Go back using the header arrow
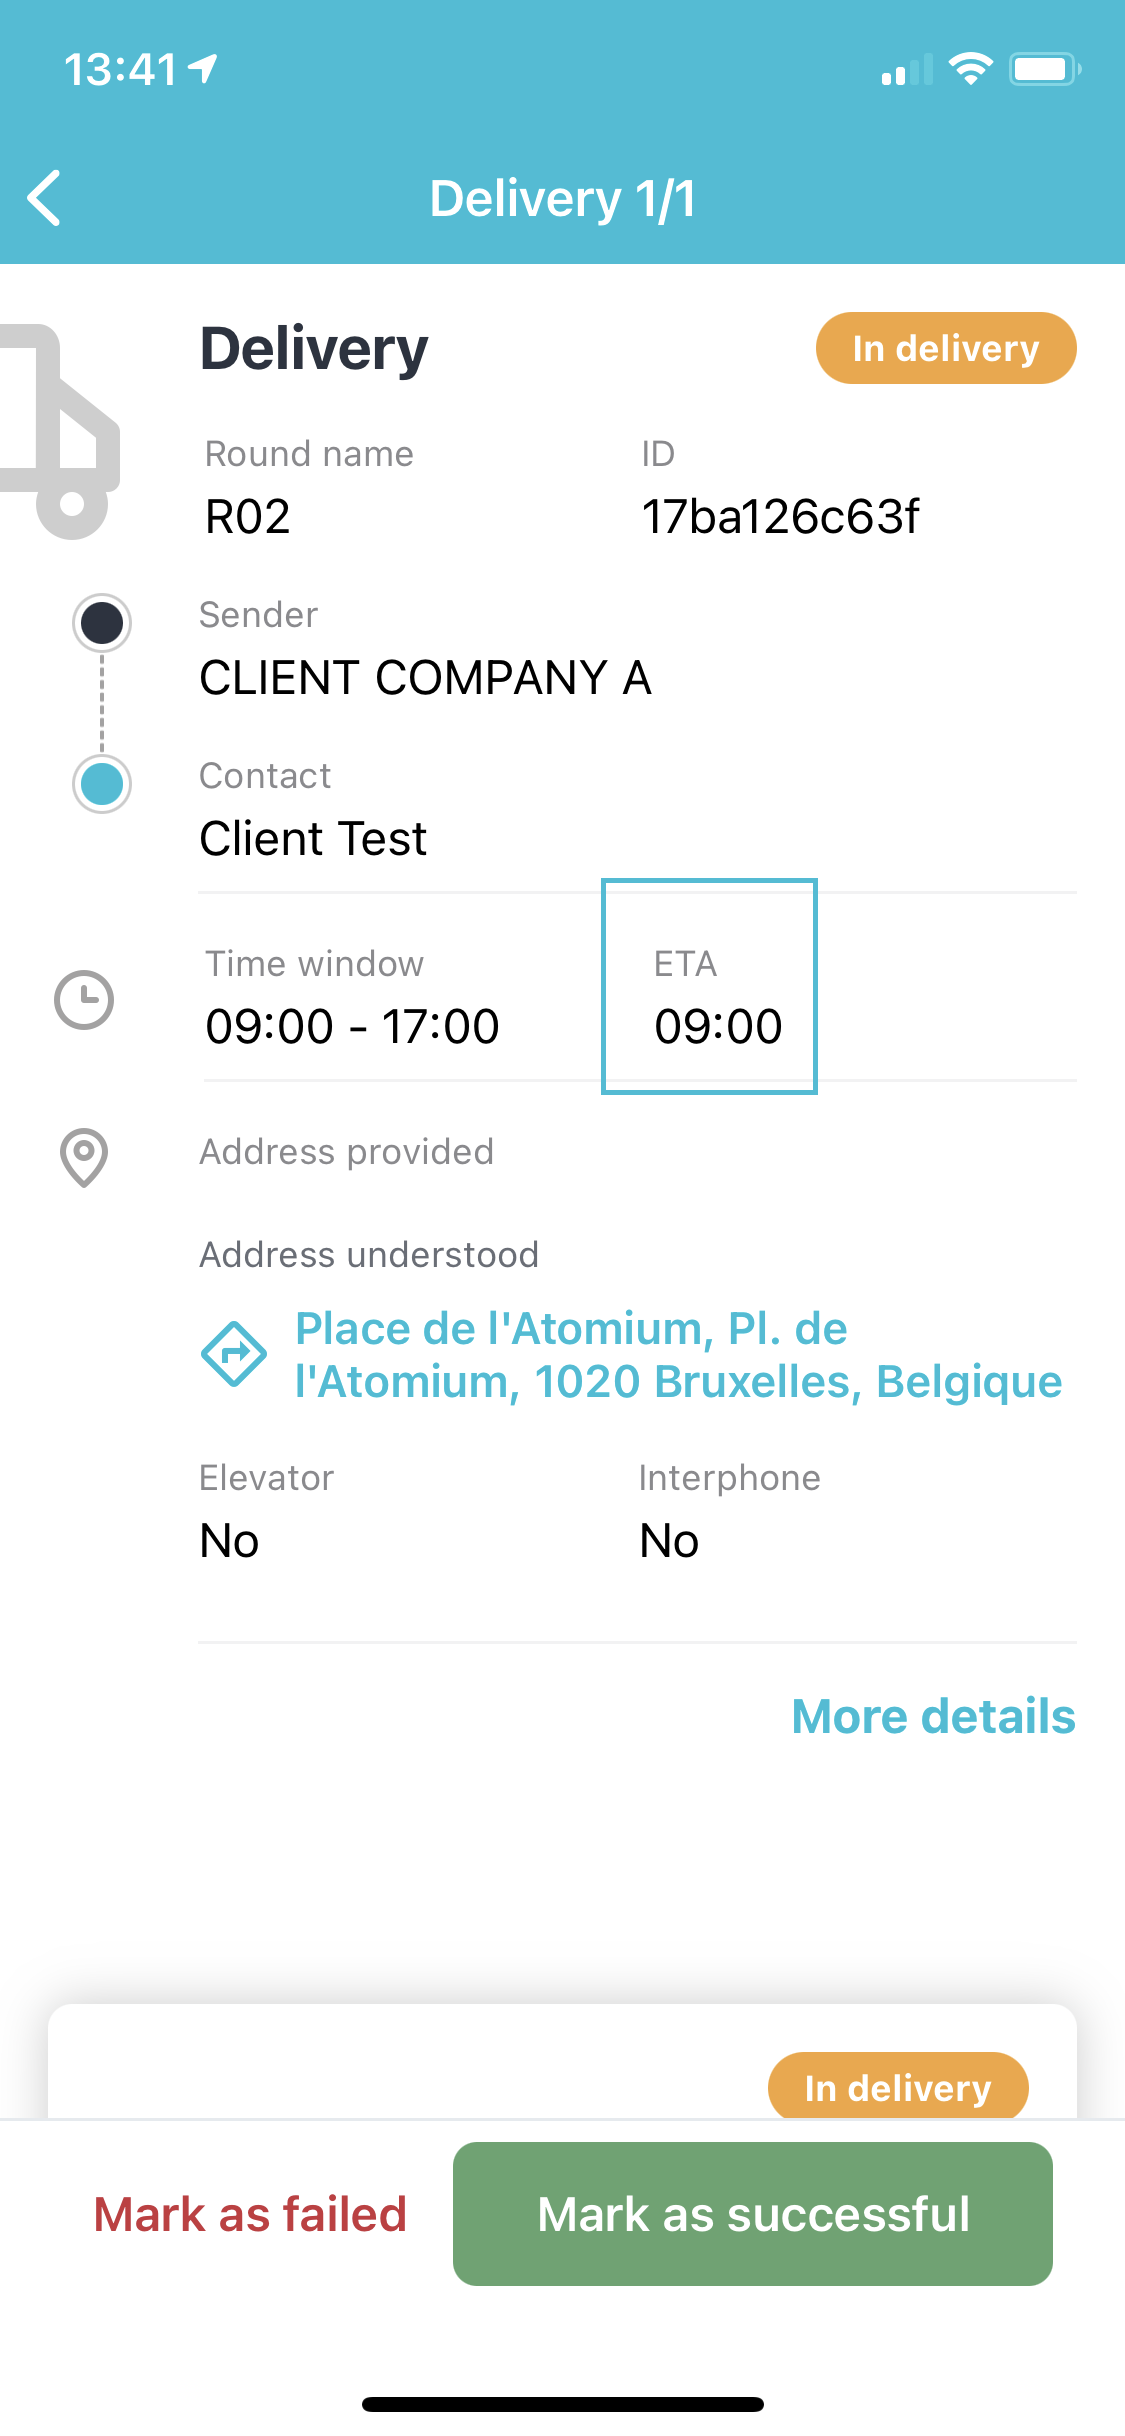 [x=44, y=198]
